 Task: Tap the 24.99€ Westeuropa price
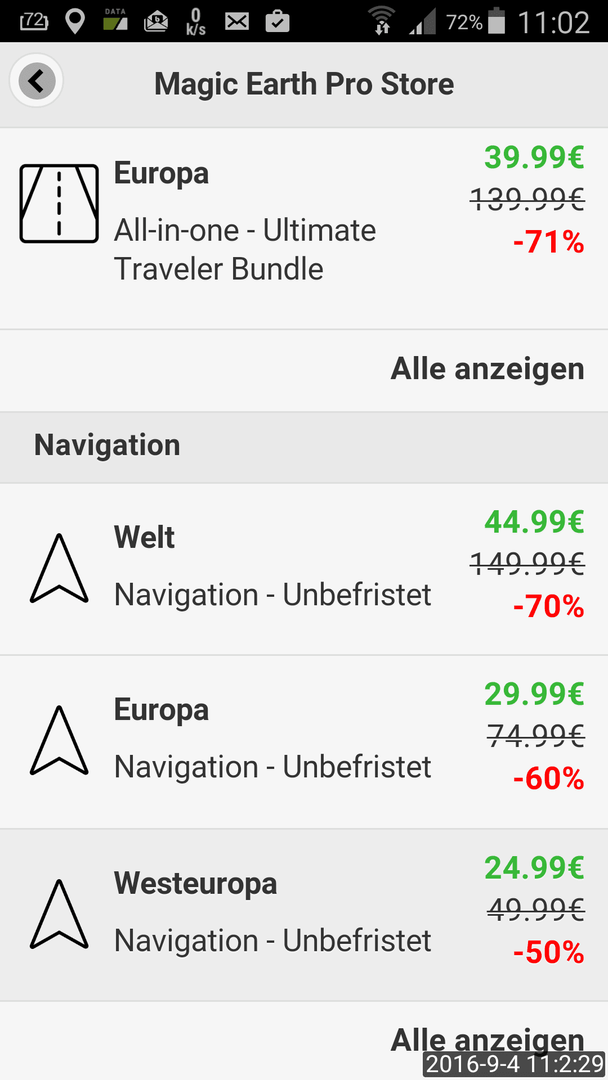[534, 867]
